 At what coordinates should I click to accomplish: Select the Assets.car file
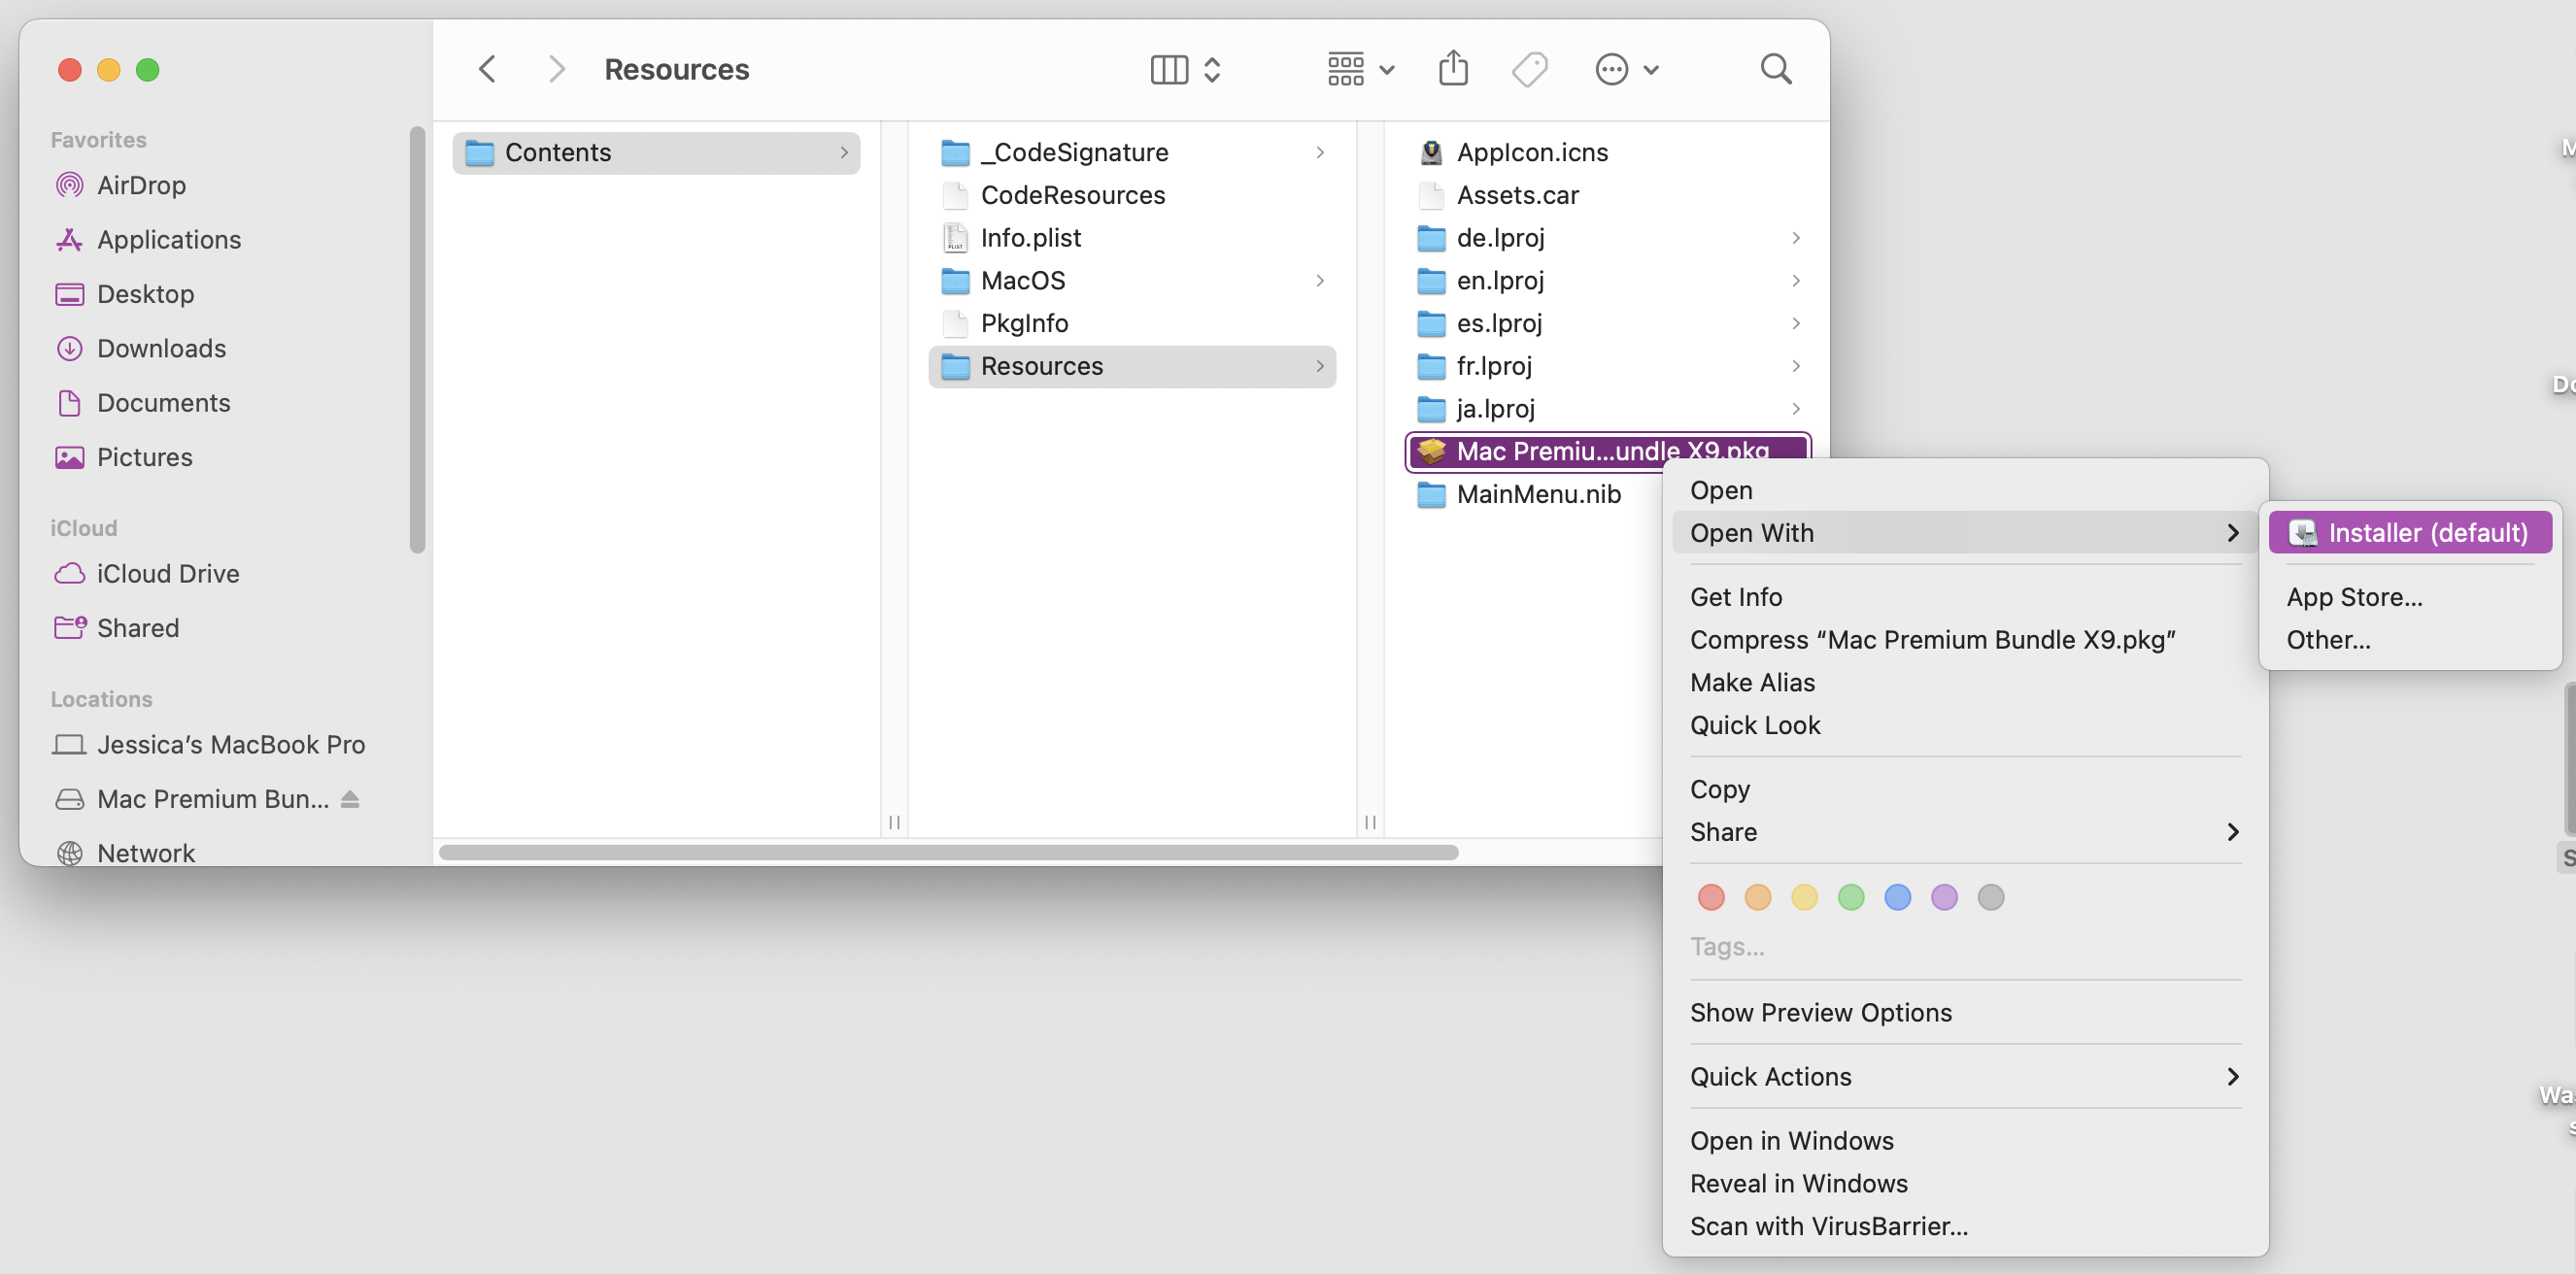coord(1608,195)
